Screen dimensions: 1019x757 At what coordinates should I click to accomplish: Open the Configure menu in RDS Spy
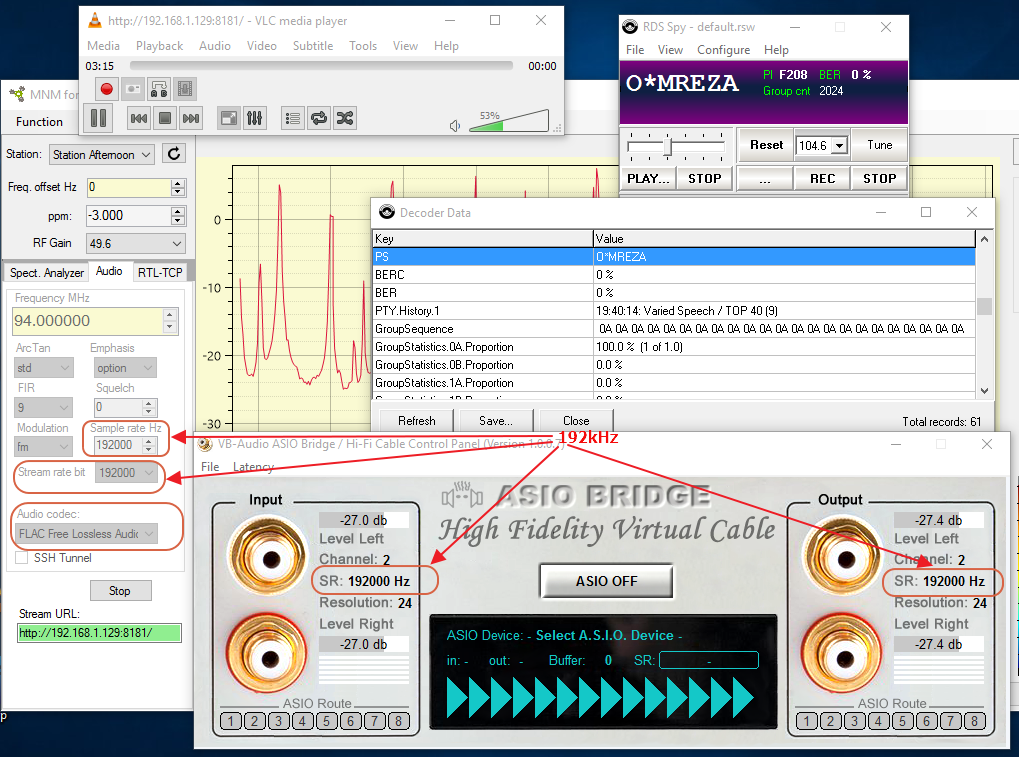point(723,50)
